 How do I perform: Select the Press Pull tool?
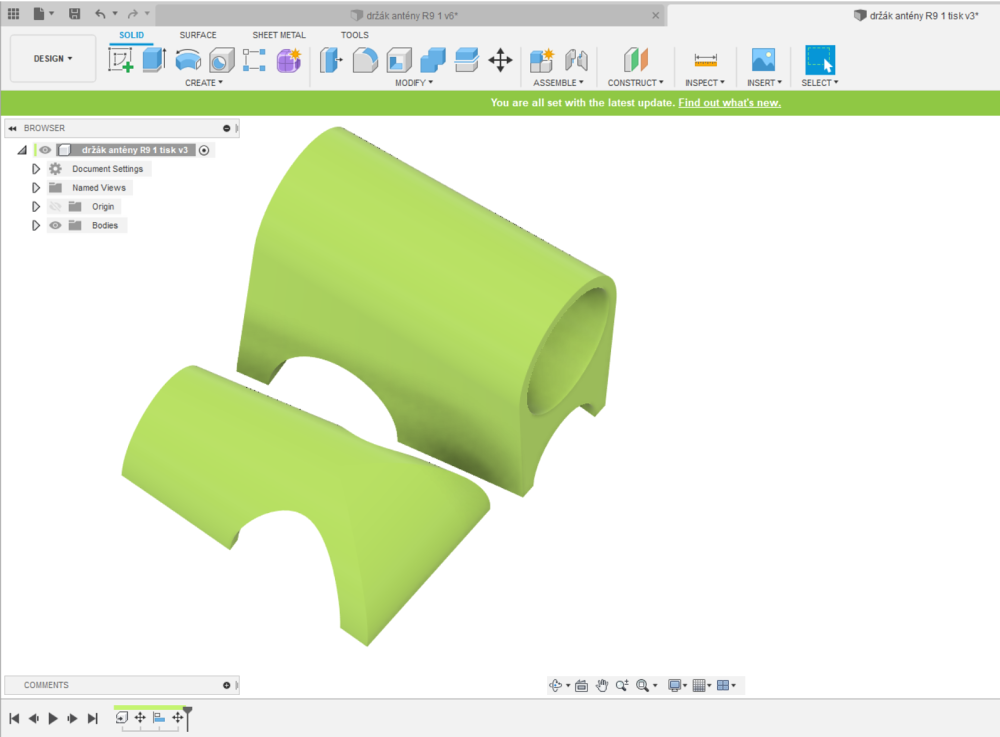click(x=331, y=60)
